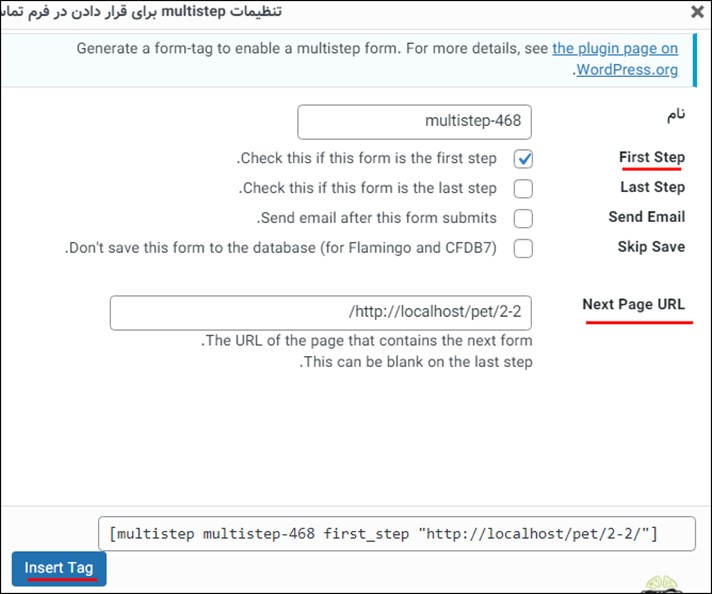Tick the Send Email checkbox

coord(523,218)
